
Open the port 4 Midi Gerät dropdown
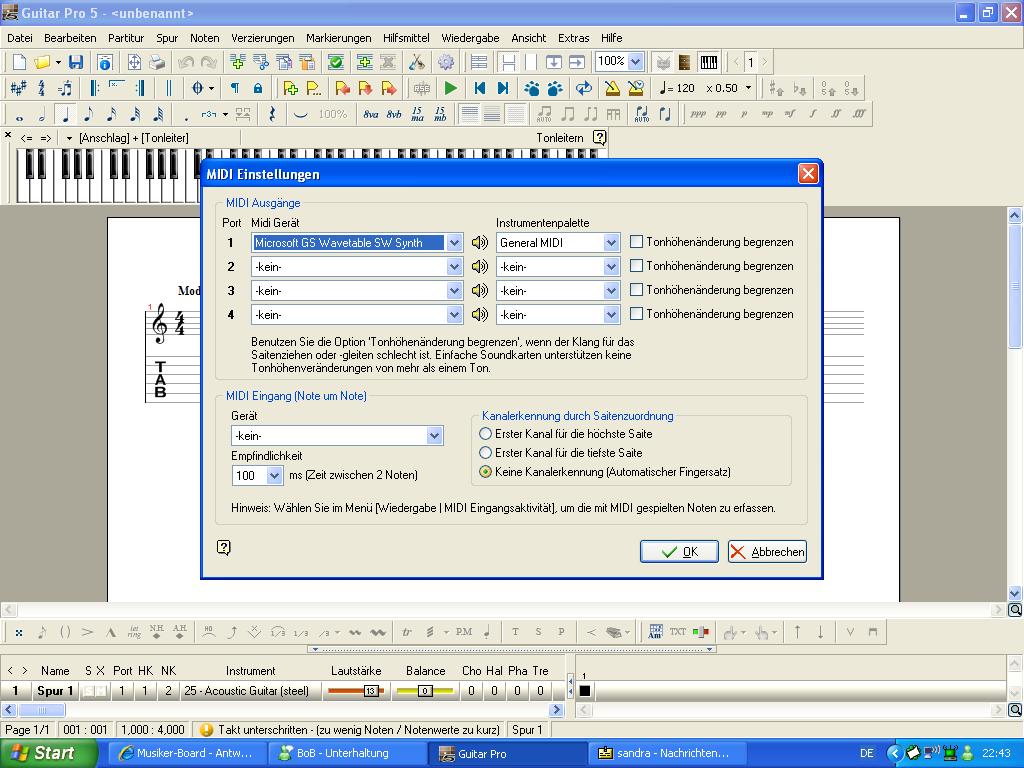(x=454, y=315)
